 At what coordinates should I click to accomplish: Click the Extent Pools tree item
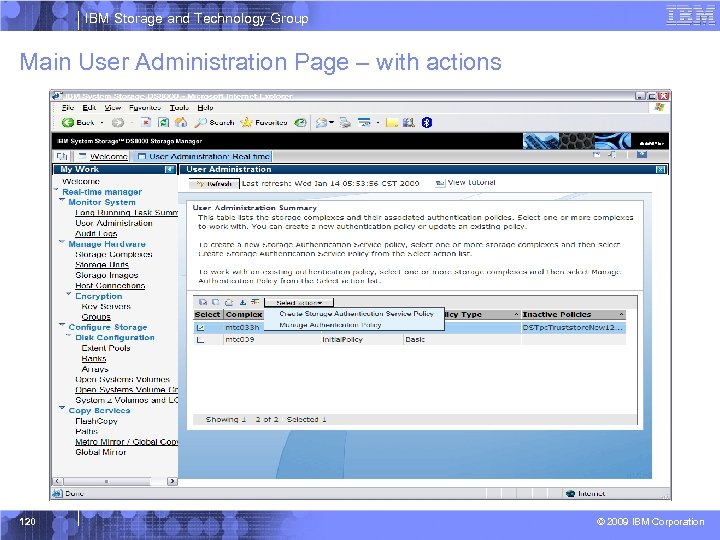pos(106,348)
